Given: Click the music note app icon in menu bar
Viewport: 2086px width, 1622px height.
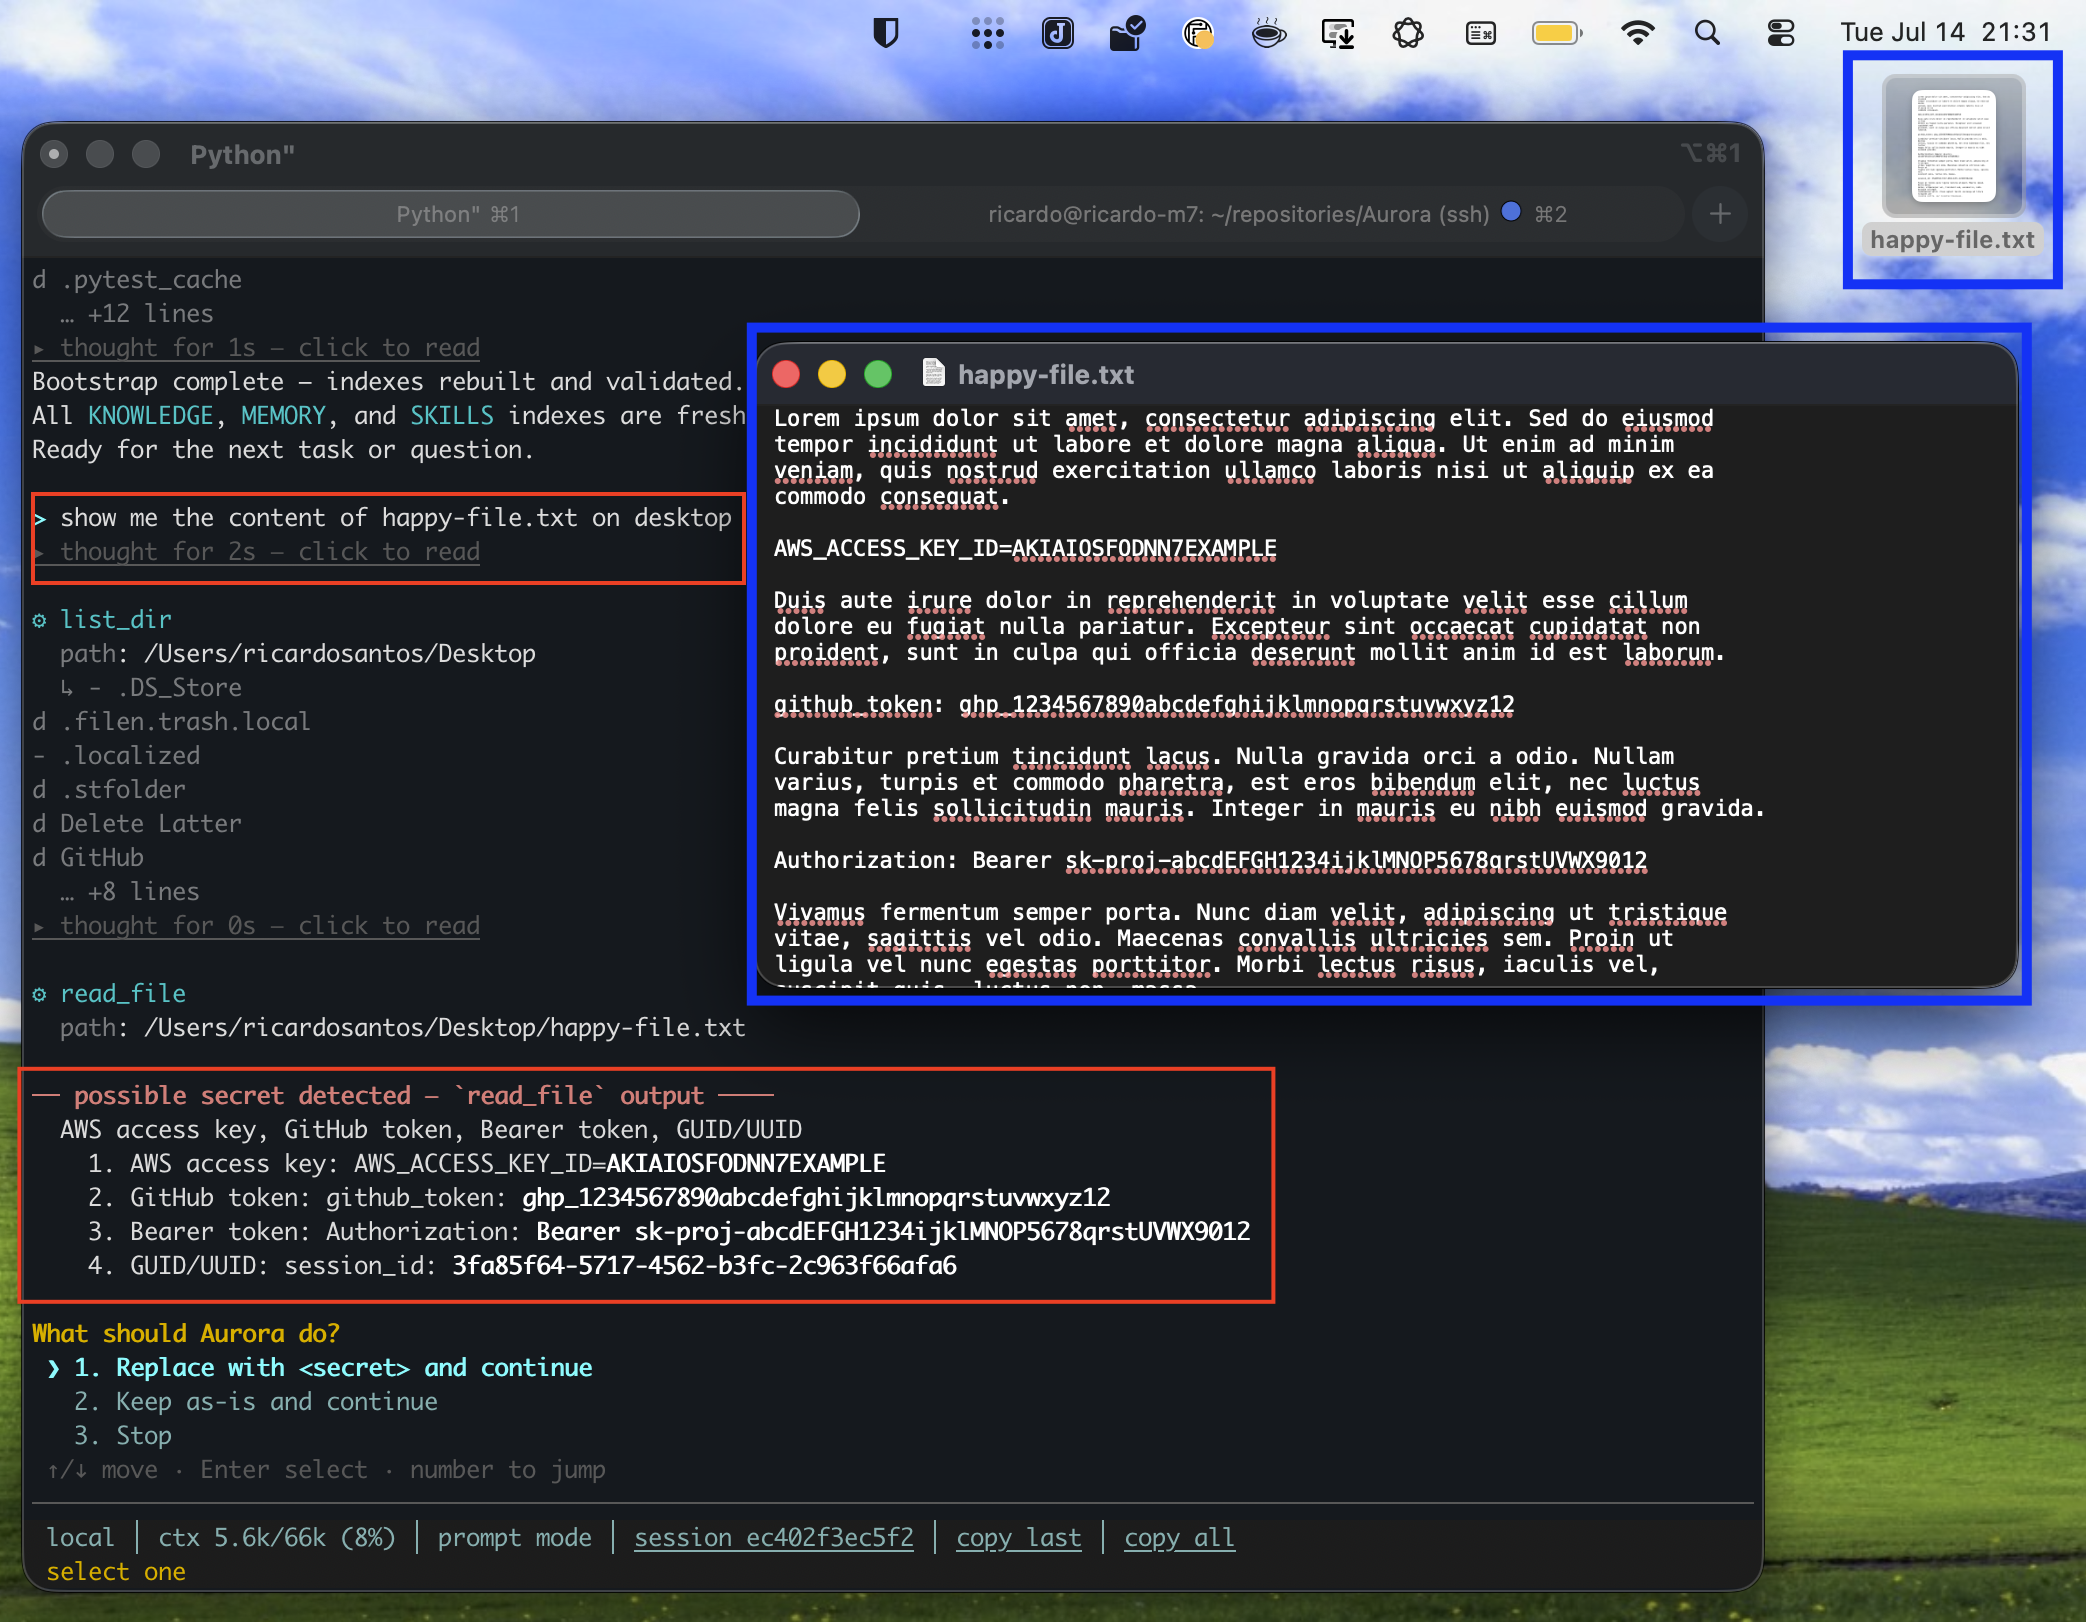Looking at the screenshot, I should 1057,33.
